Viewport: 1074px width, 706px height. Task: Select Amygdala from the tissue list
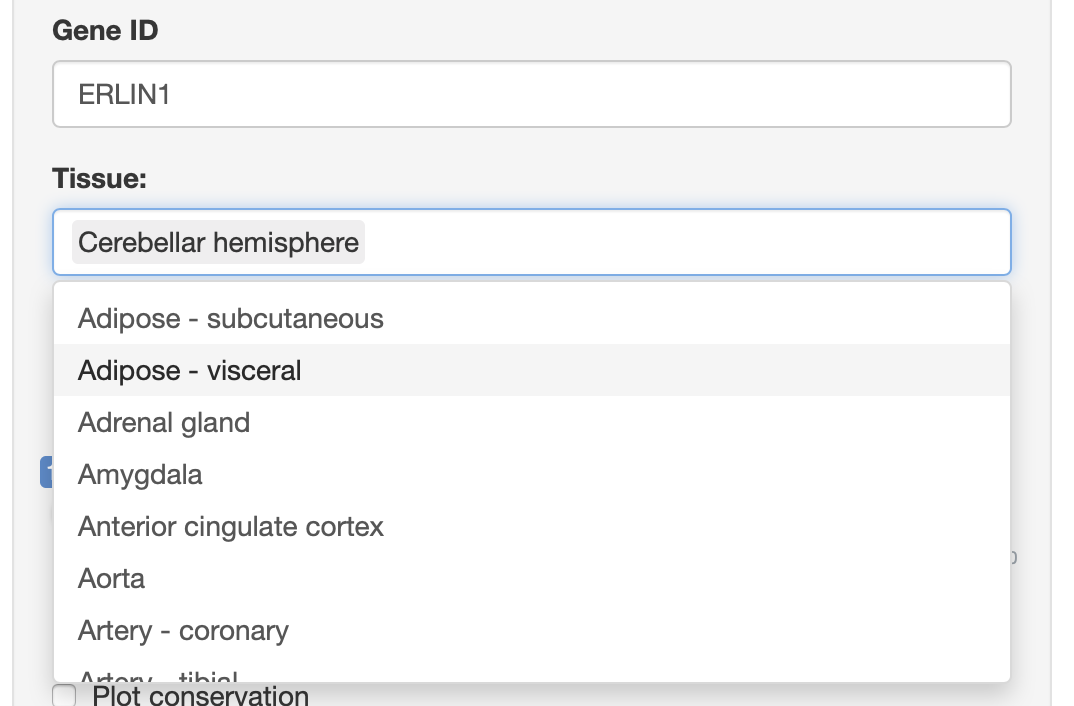140,475
